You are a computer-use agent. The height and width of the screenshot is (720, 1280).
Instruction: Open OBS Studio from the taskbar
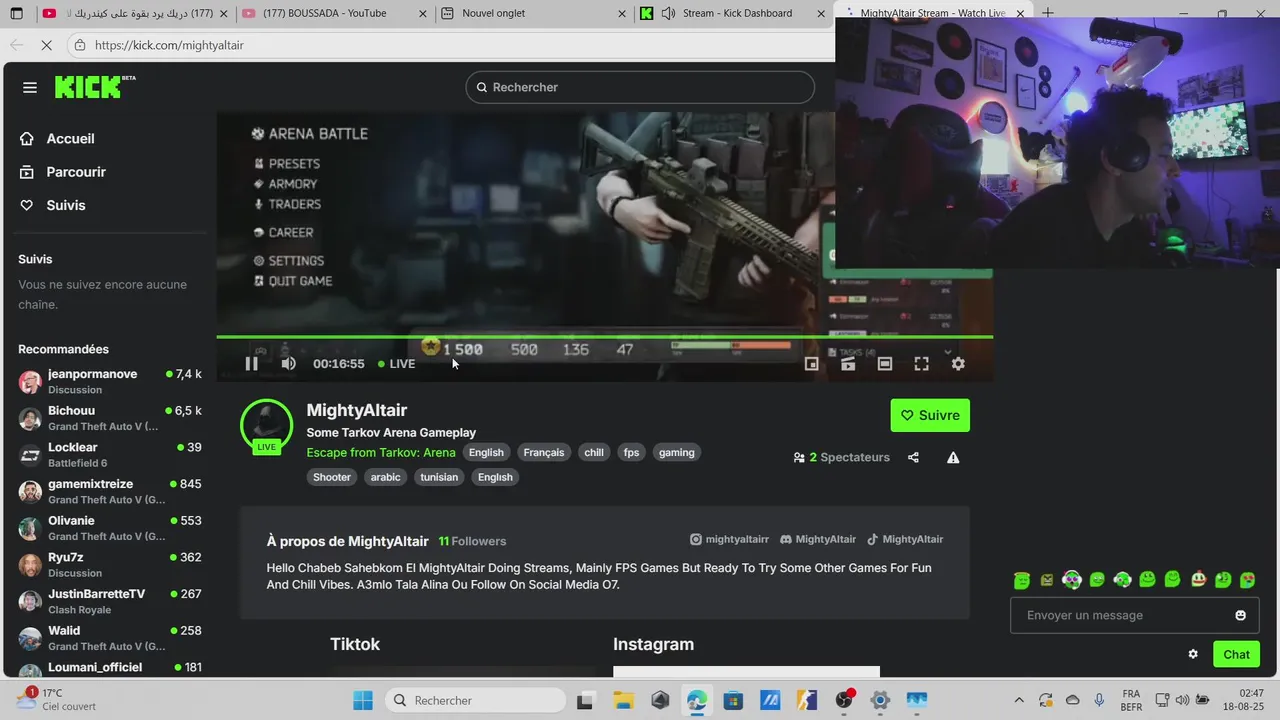click(x=844, y=700)
